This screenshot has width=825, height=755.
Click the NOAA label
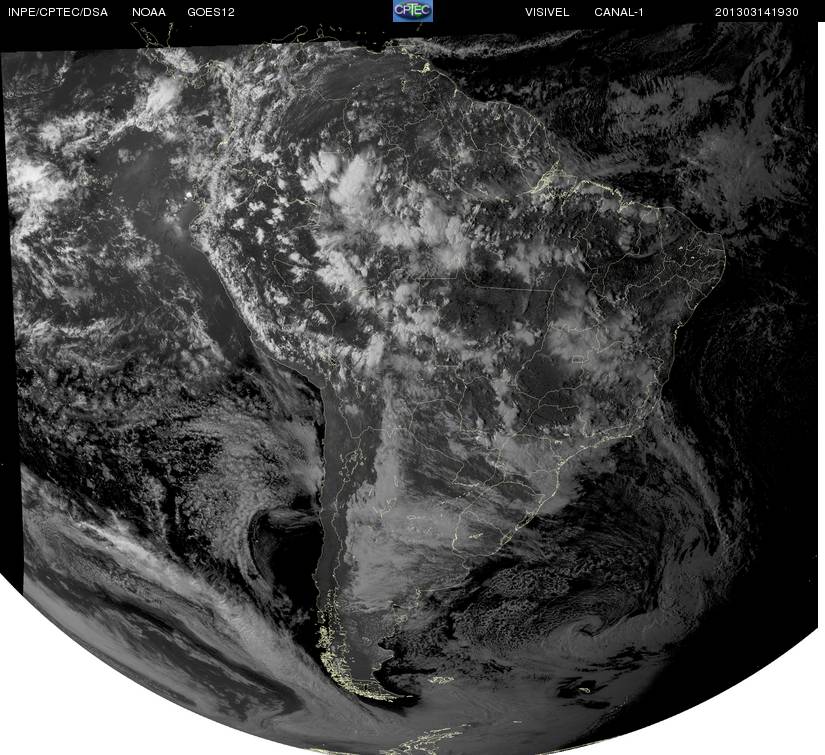coord(149,12)
